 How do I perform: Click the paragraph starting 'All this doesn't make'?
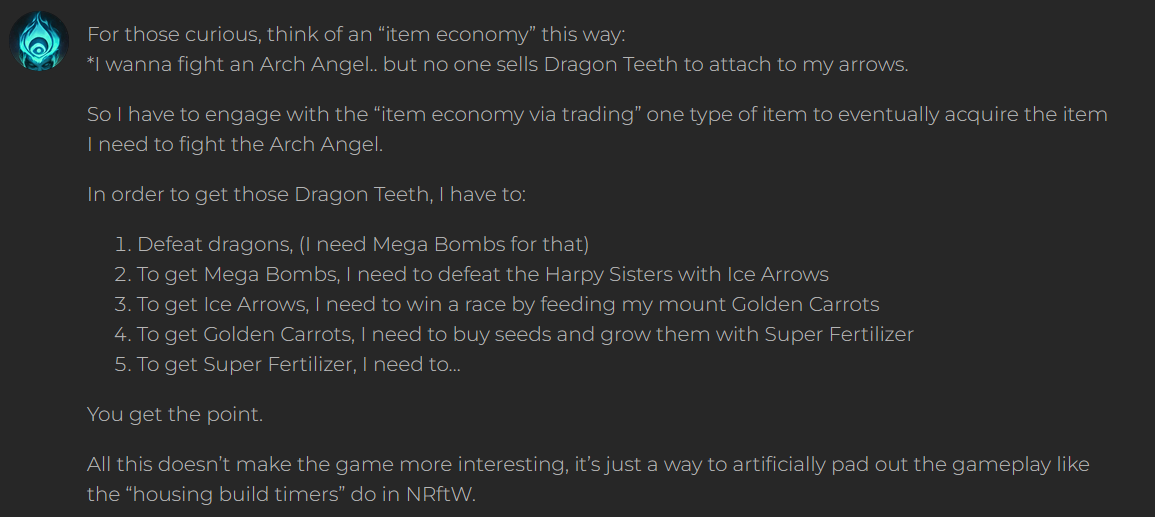[588, 479]
